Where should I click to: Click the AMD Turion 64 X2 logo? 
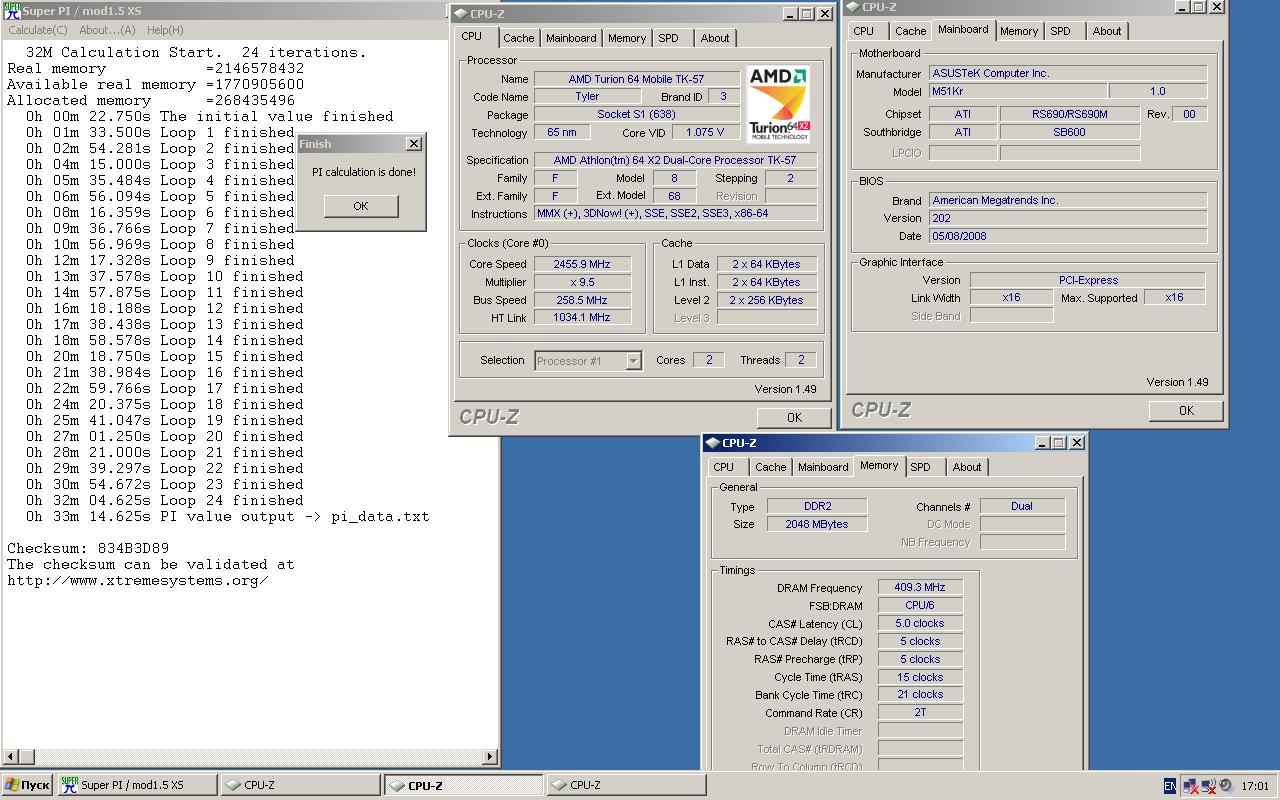778,104
